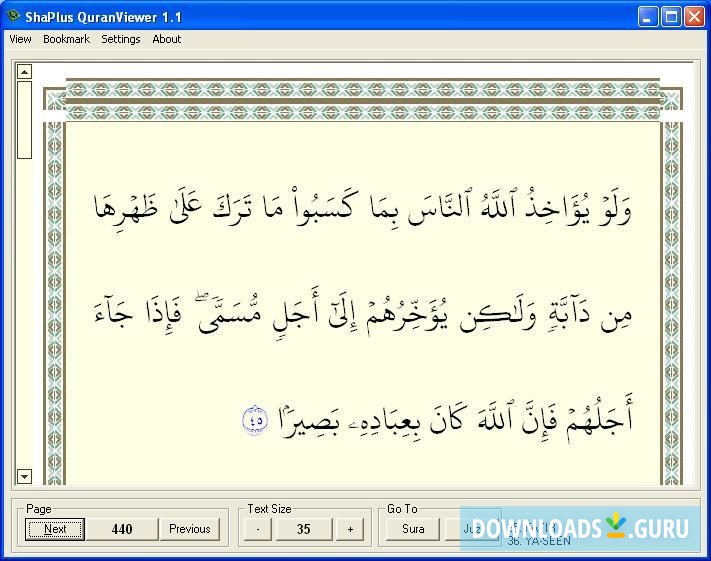Click the text size value 35
Image resolution: width=711 pixels, height=561 pixels.
pyautogui.click(x=303, y=529)
